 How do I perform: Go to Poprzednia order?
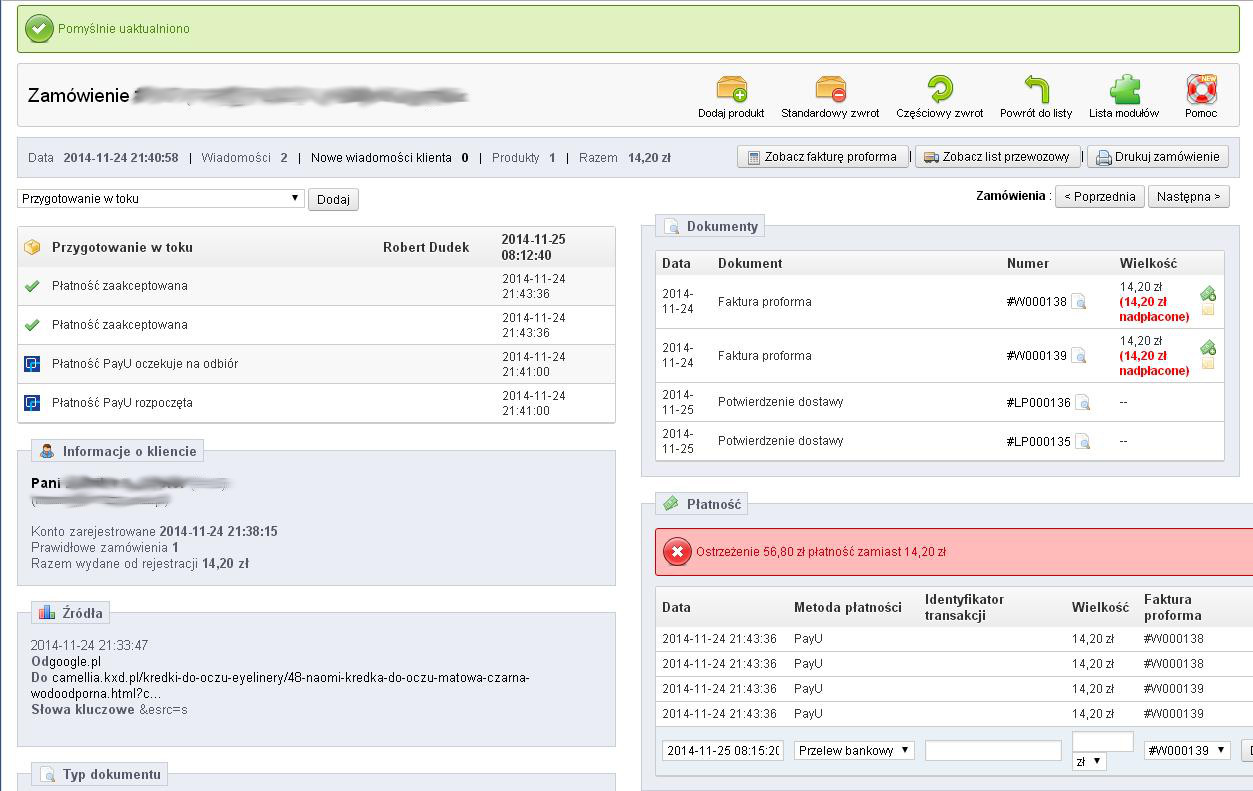(1100, 196)
